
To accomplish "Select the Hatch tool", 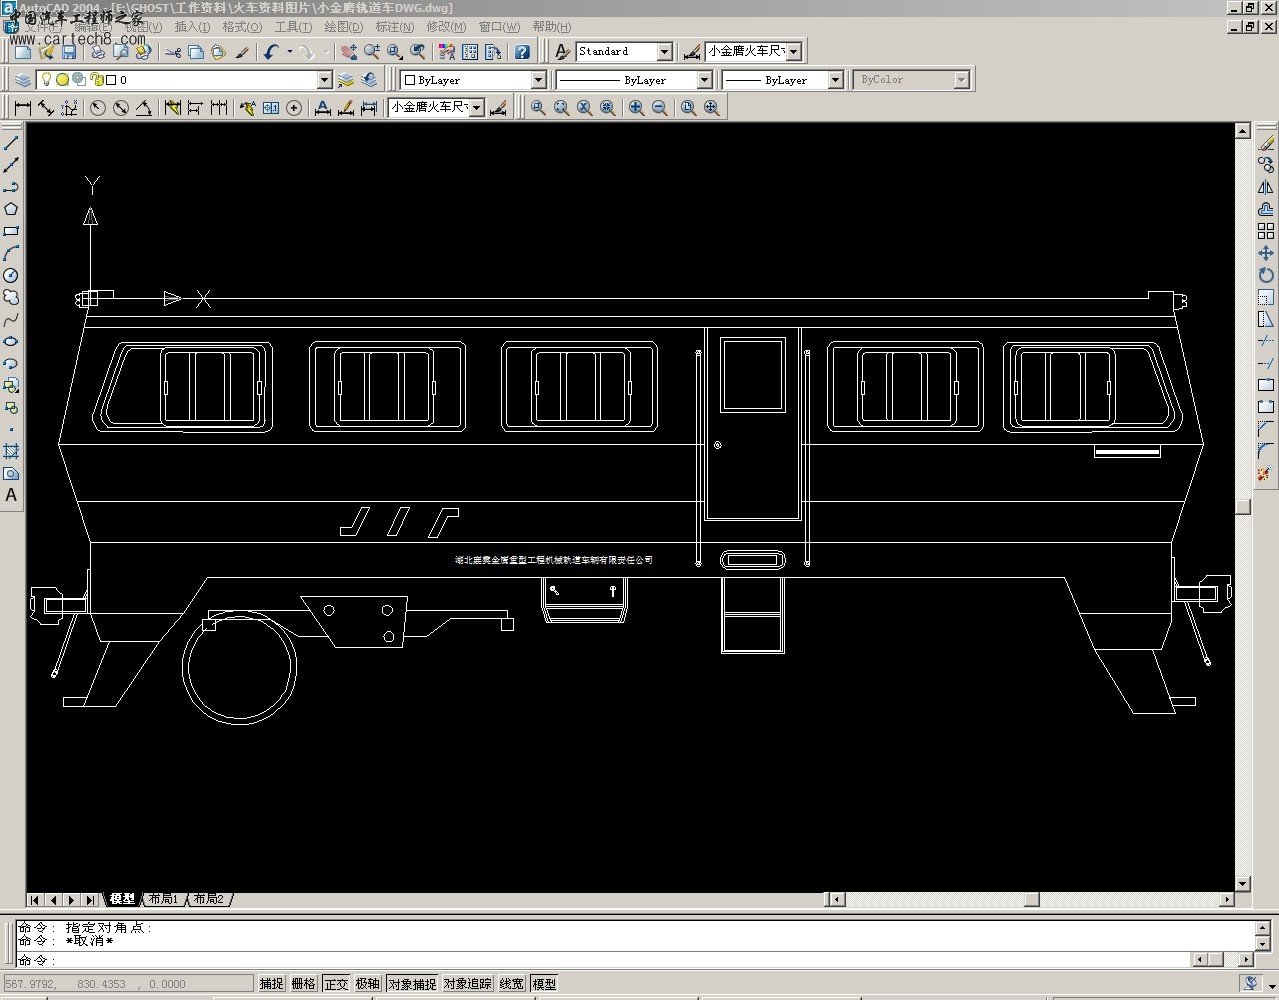I will pyautogui.click(x=11, y=451).
